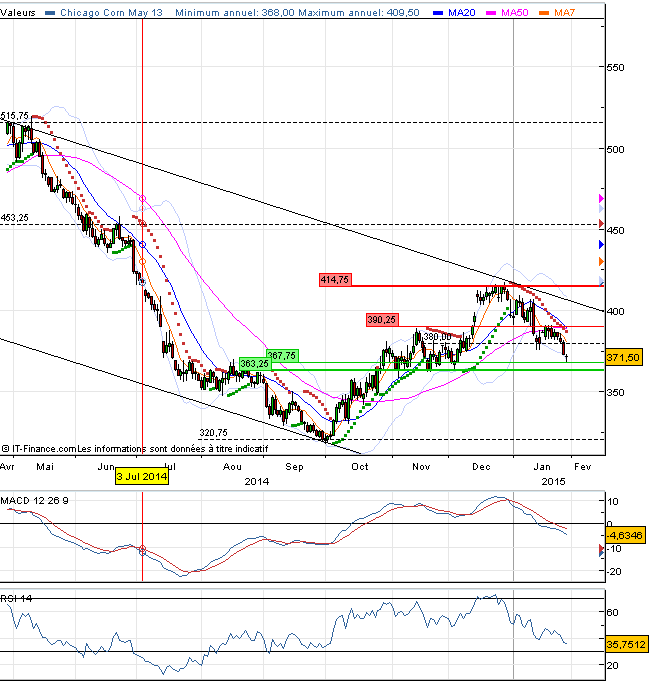Click the yellow 3 Jul 2014 date marker
The image size is (651, 681).
pyautogui.click(x=142, y=476)
